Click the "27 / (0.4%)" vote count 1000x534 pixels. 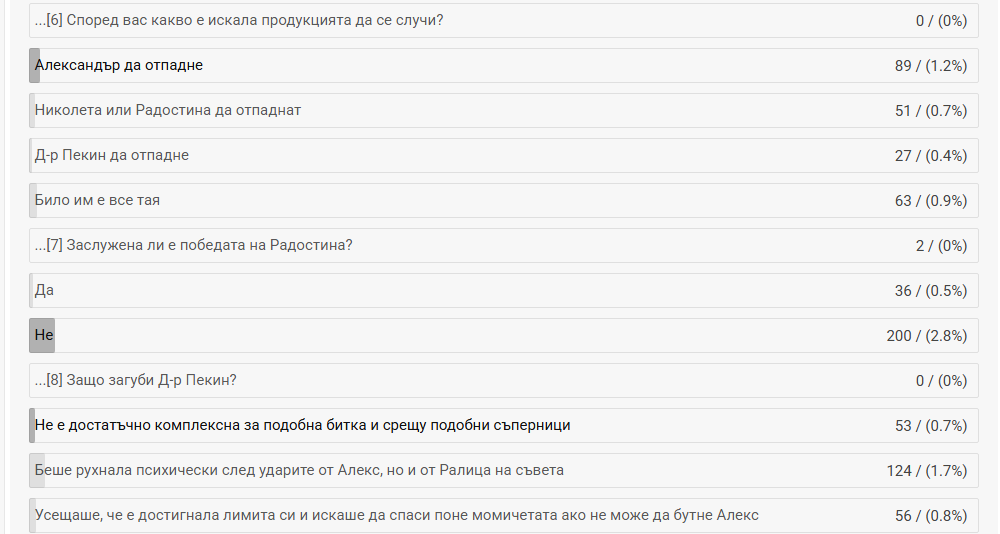tap(931, 156)
